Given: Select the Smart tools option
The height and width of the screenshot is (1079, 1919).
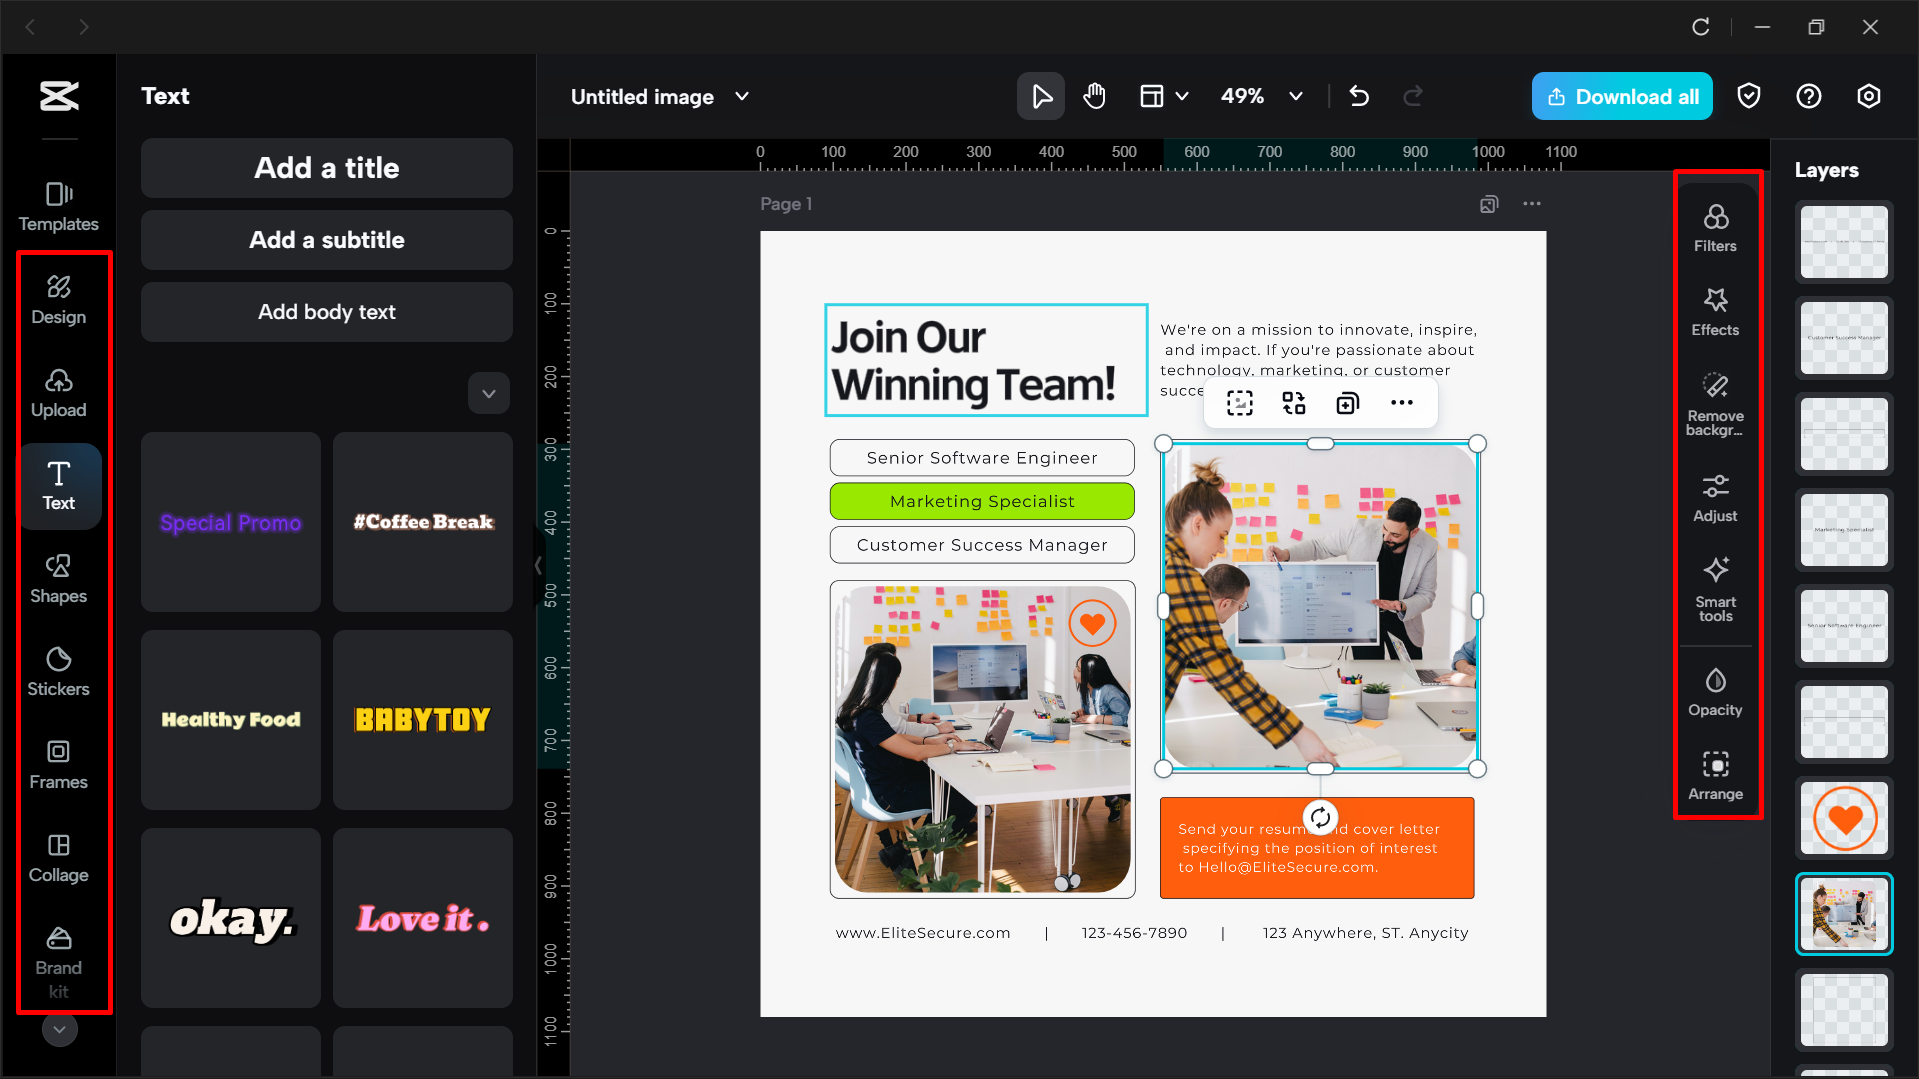Looking at the screenshot, I should [1715, 588].
